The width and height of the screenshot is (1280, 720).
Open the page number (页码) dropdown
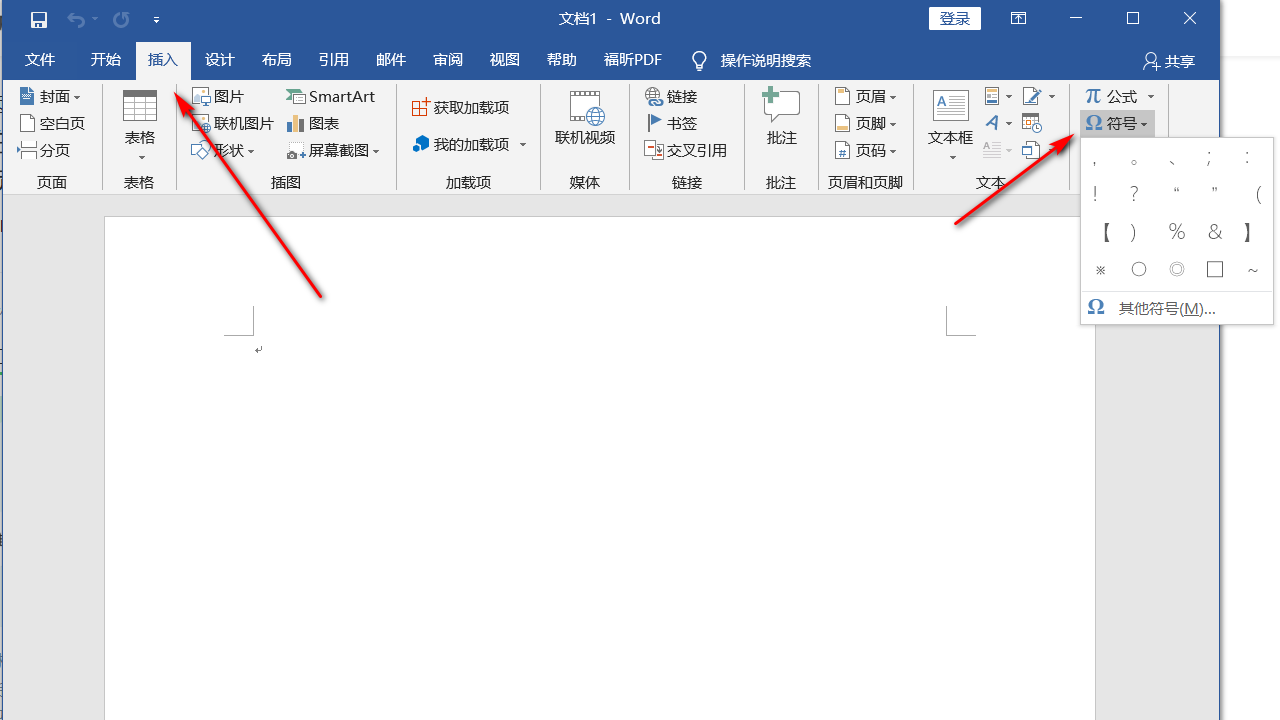click(x=865, y=151)
